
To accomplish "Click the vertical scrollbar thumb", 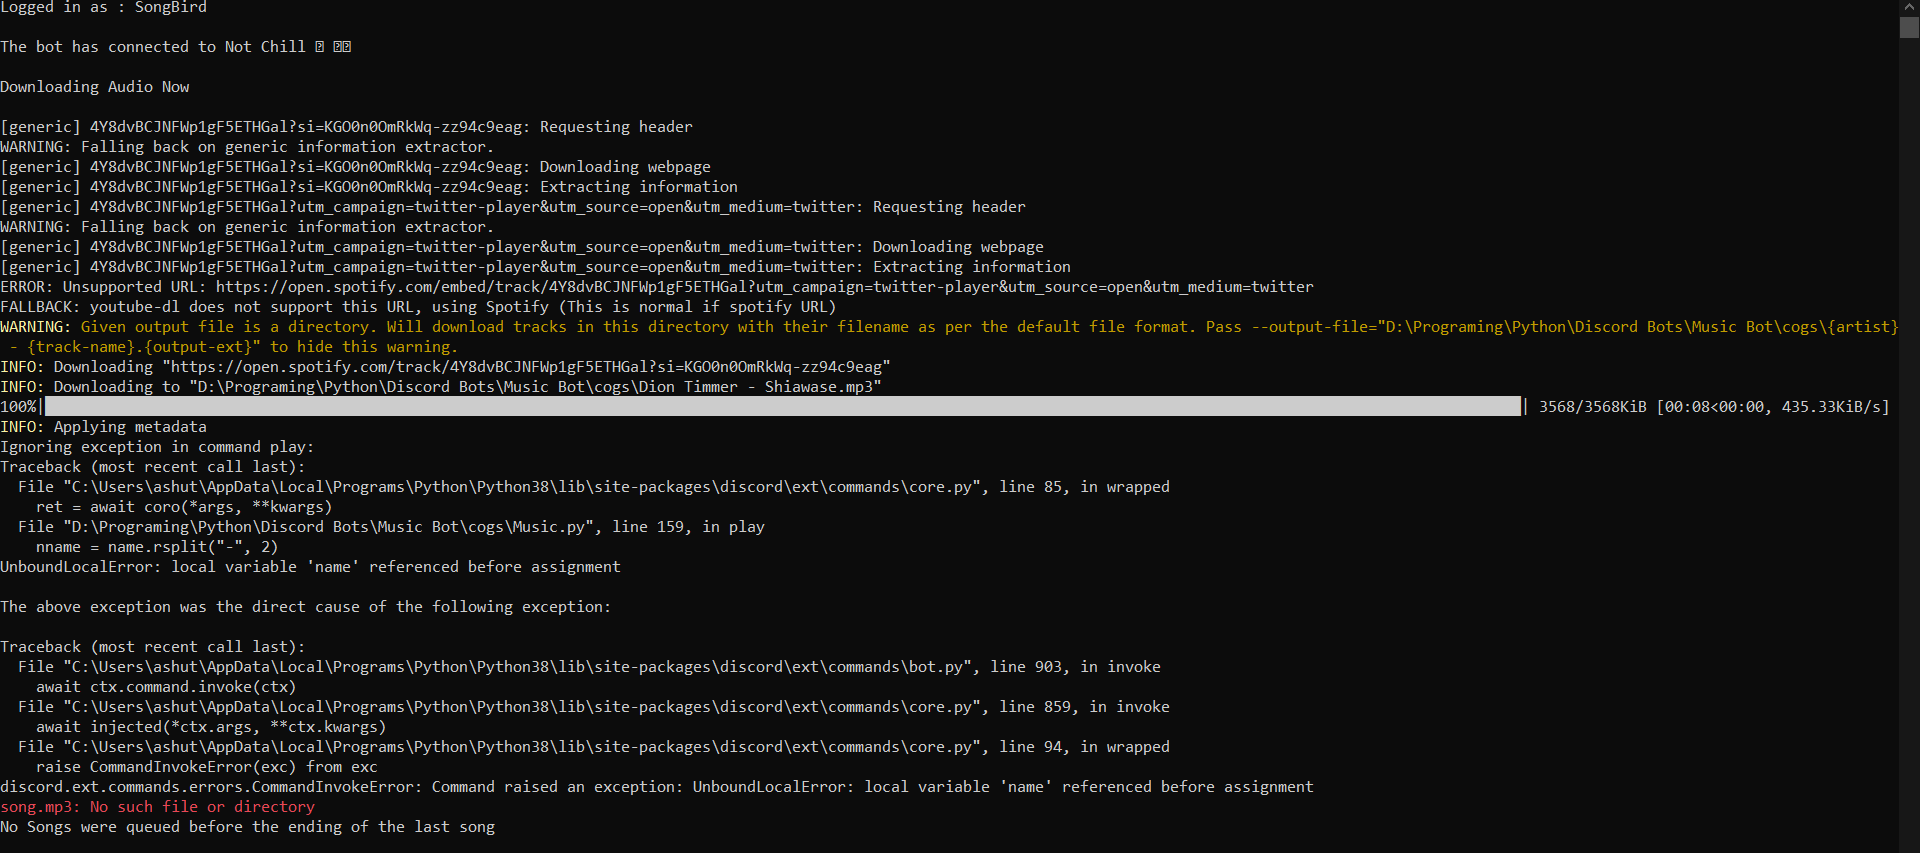I will point(1909,27).
